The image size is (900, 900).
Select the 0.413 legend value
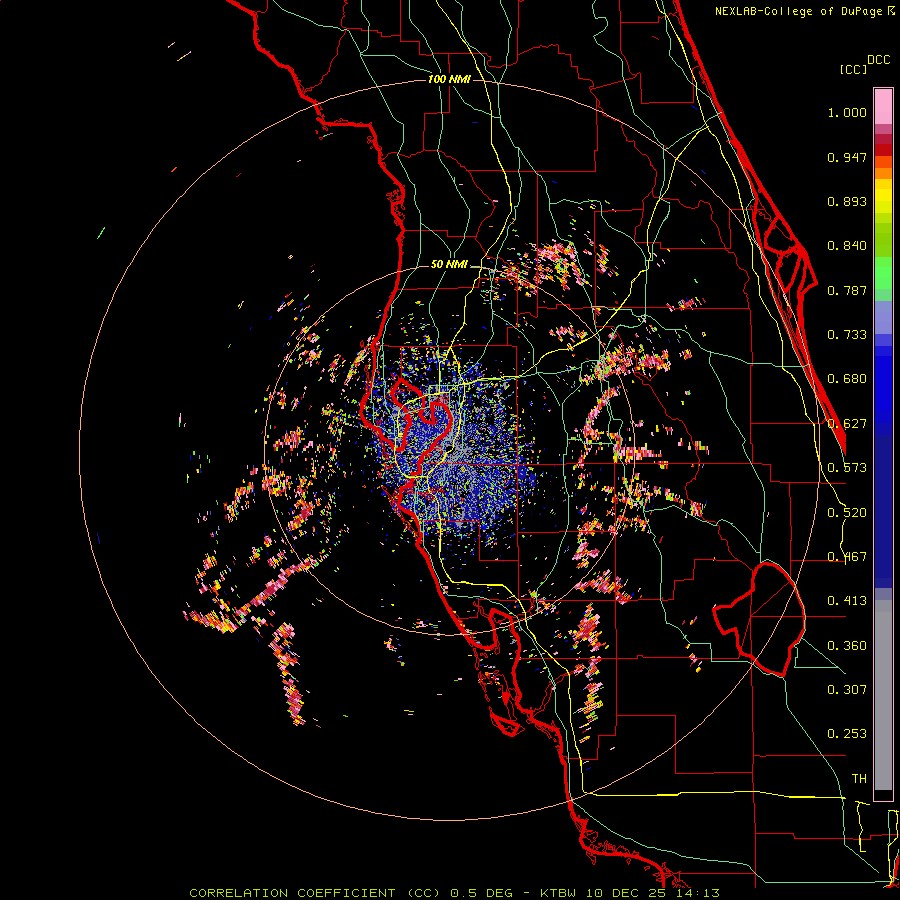point(847,601)
